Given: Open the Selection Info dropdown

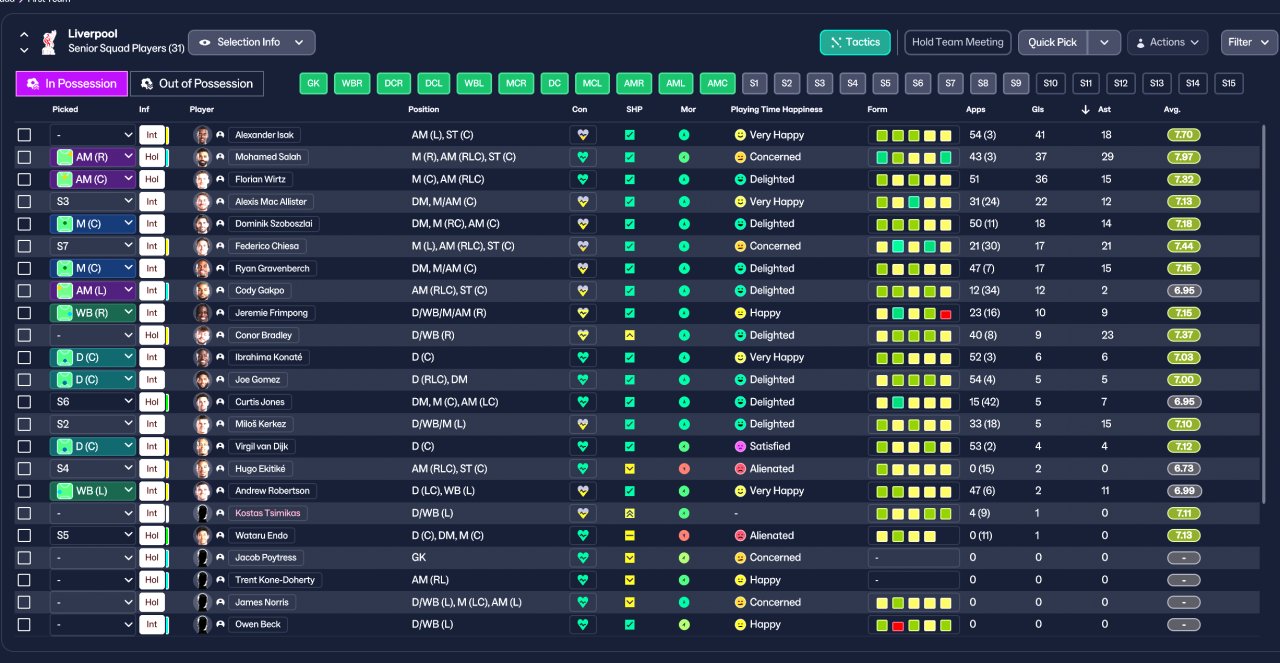Looking at the screenshot, I should pyautogui.click(x=252, y=42).
